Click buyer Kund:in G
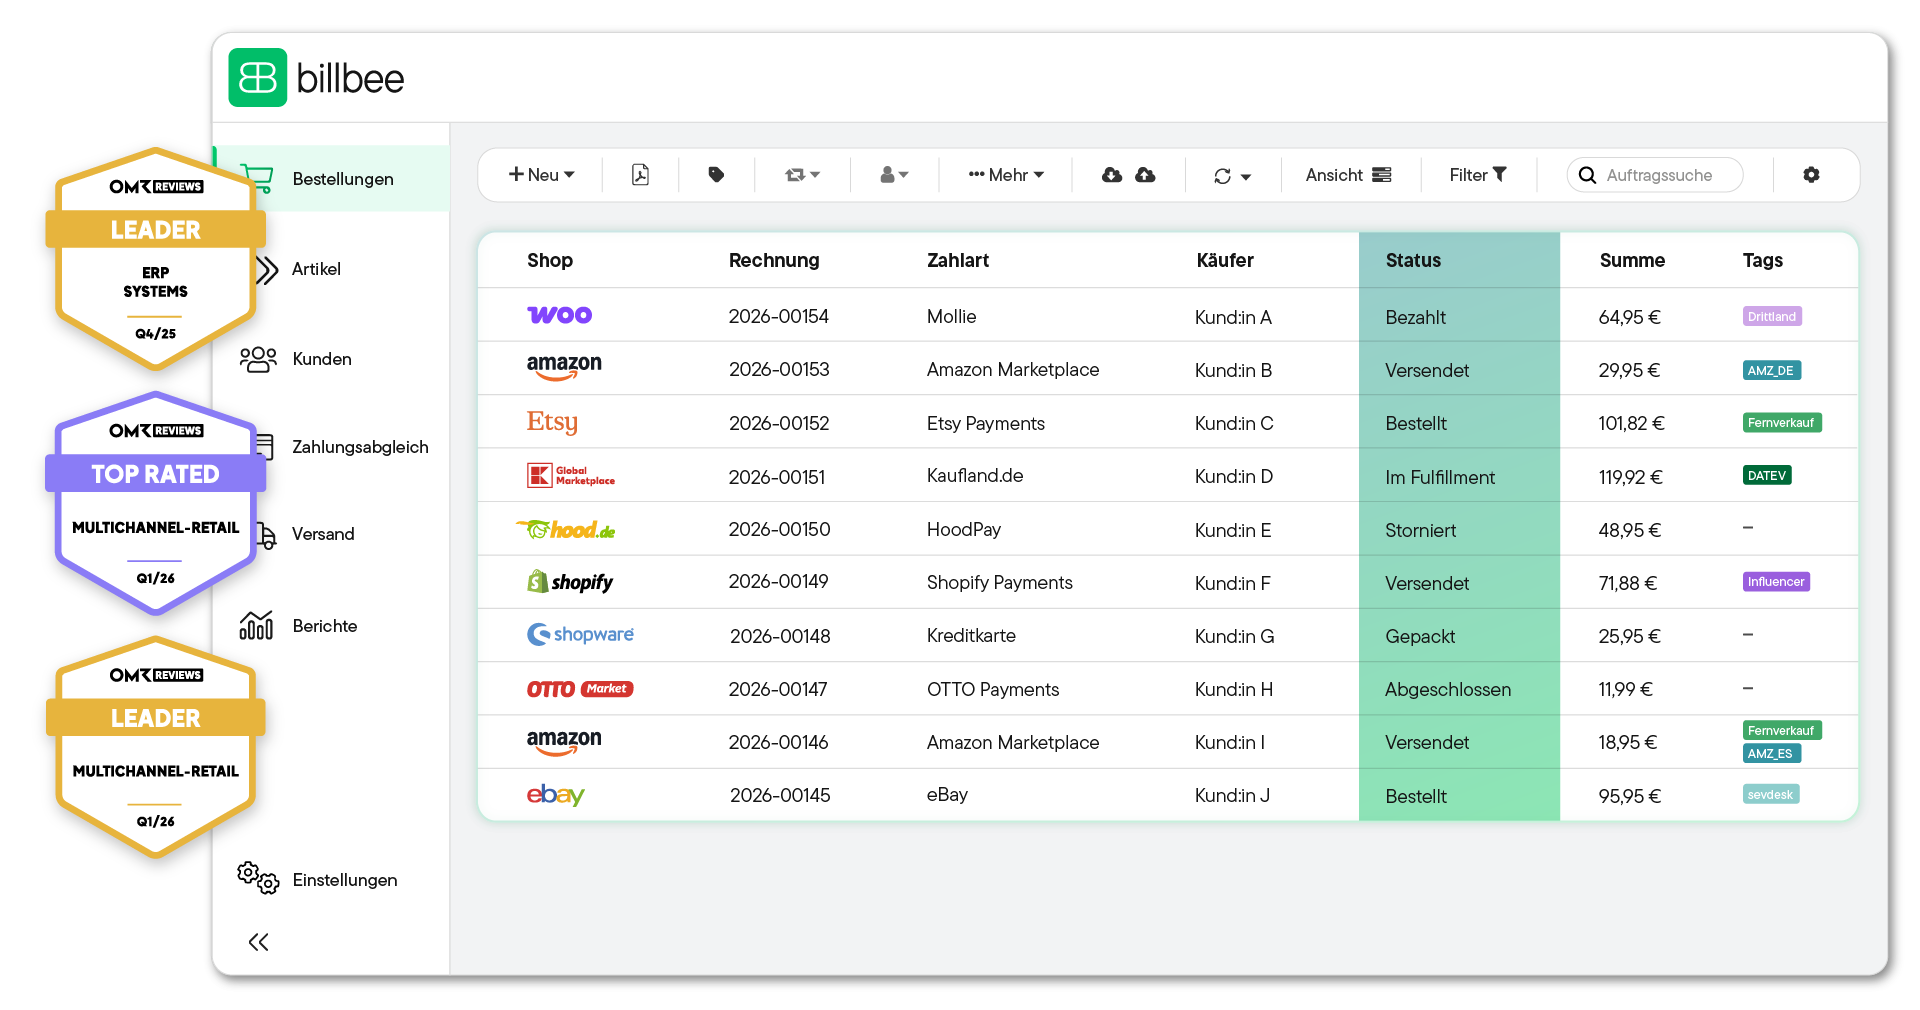 point(1234,636)
